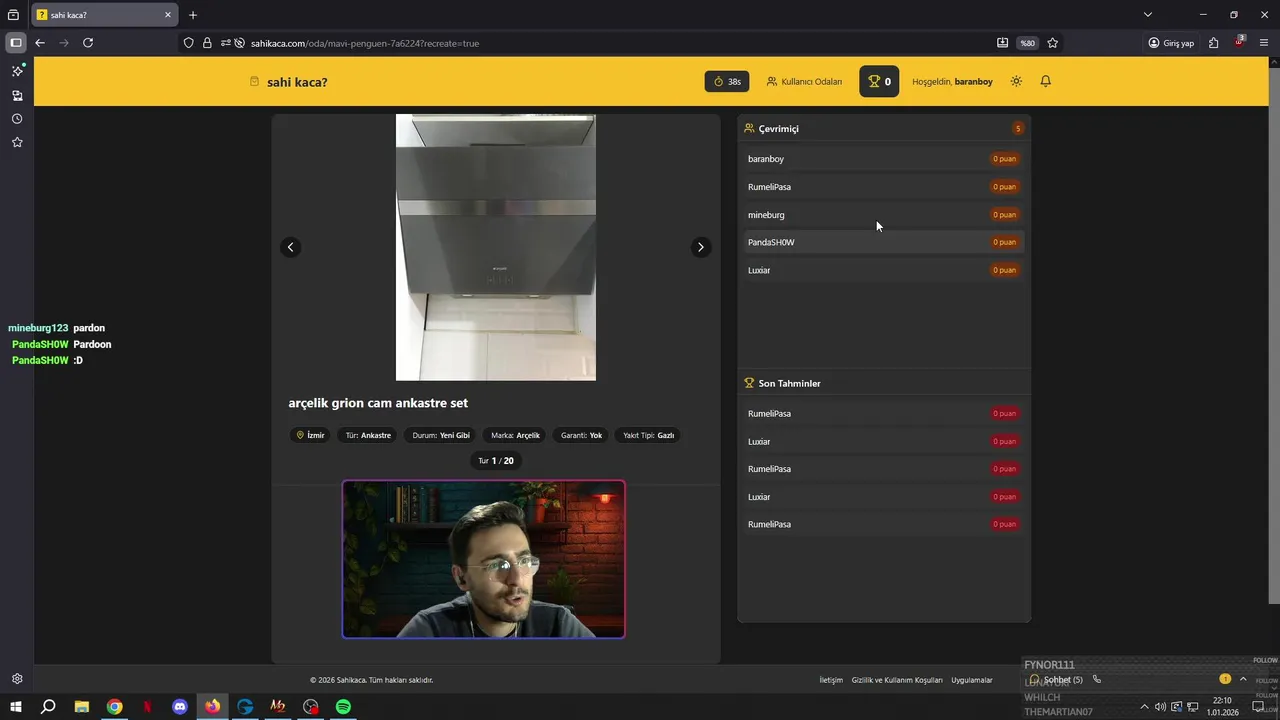Click the padlock connection icon

[x=207, y=43]
